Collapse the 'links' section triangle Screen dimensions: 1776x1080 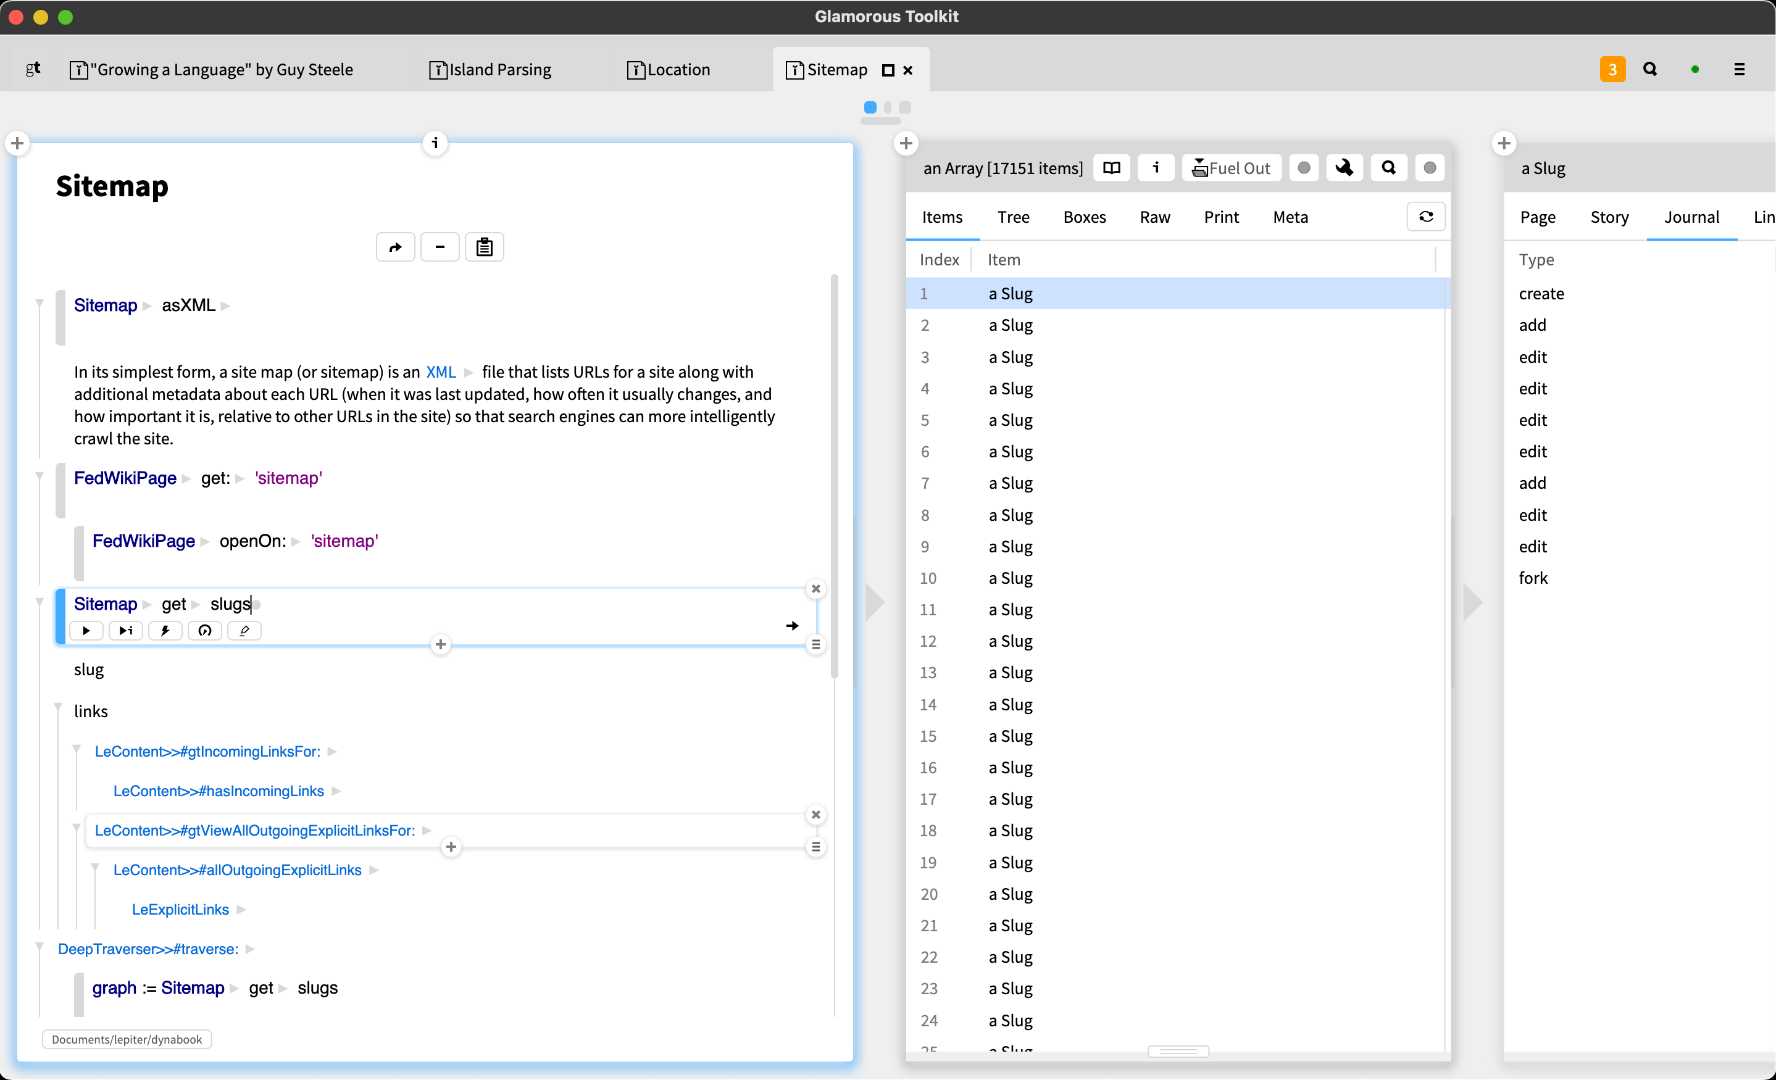[x=58, y=708]
